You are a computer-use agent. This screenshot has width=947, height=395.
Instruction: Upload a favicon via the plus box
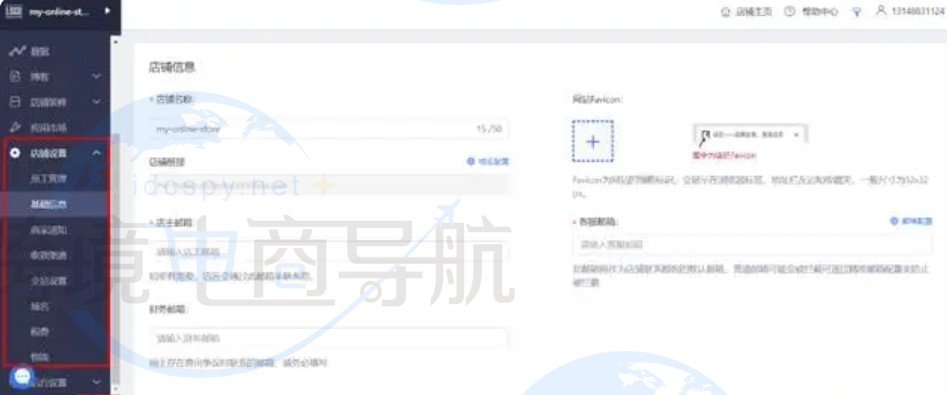click(x=593, y=141)
